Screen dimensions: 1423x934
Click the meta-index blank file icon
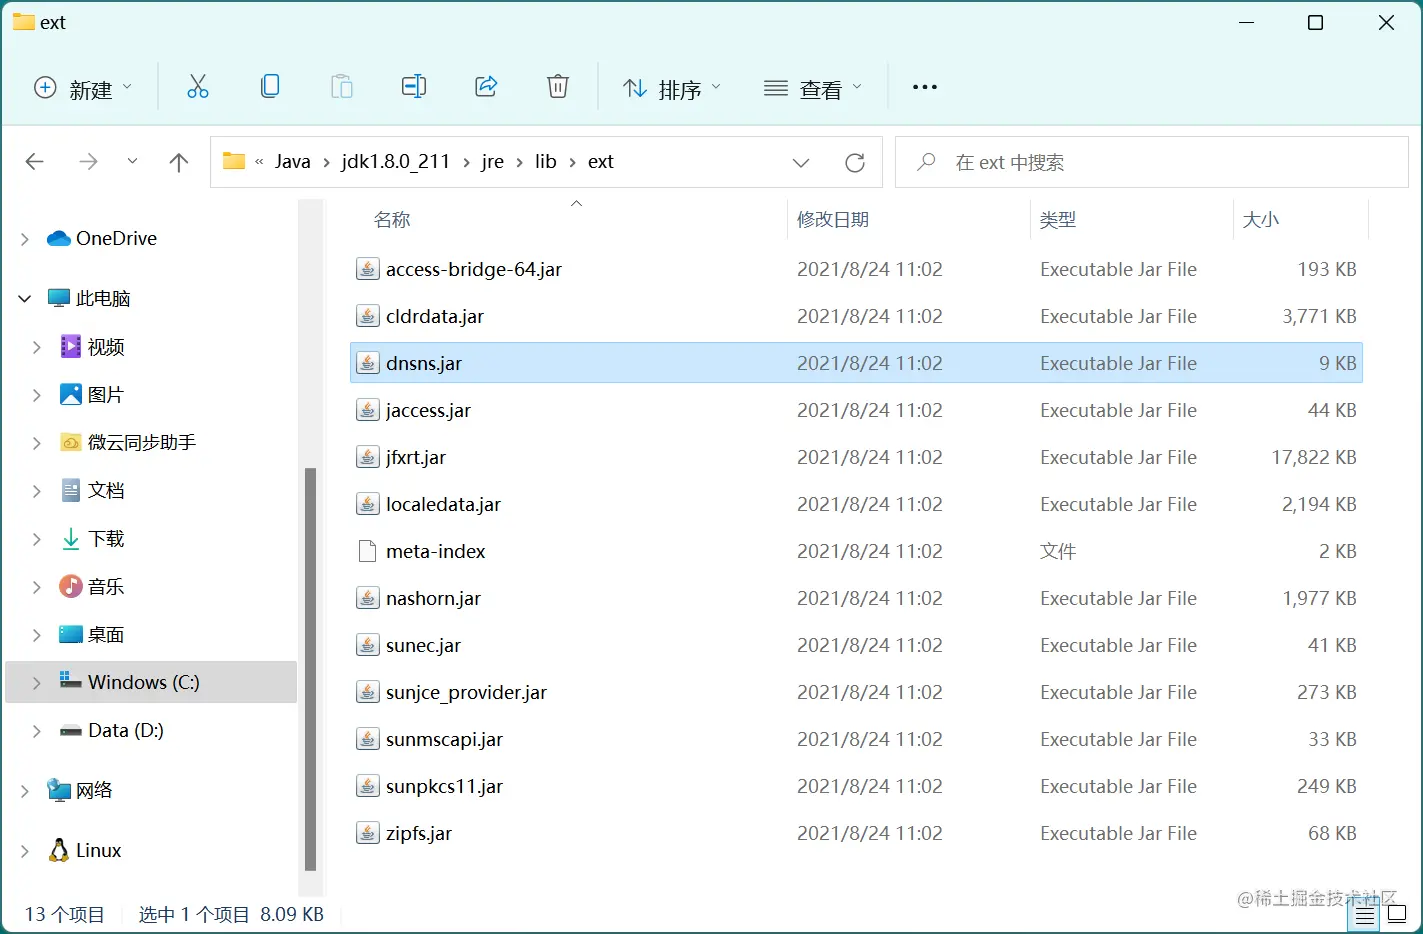(x=368, y=551)
